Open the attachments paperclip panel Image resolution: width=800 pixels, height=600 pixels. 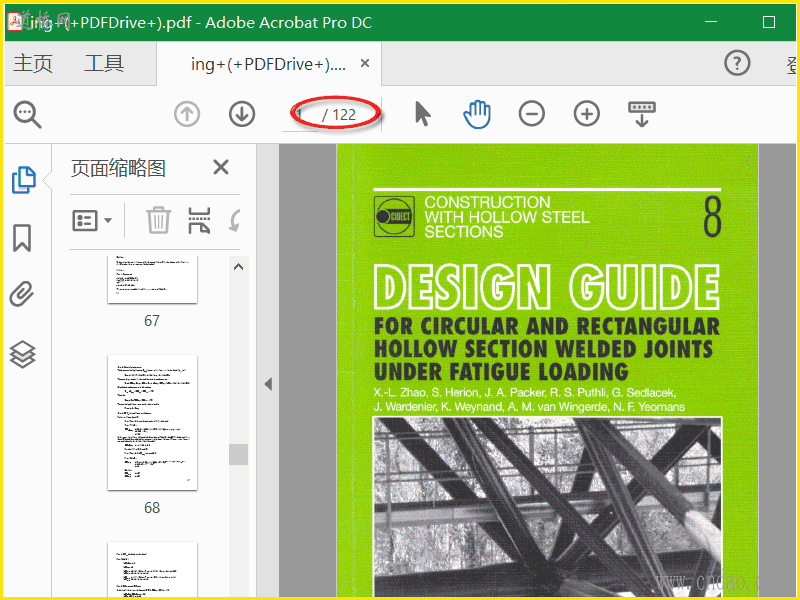coord(22,294)
